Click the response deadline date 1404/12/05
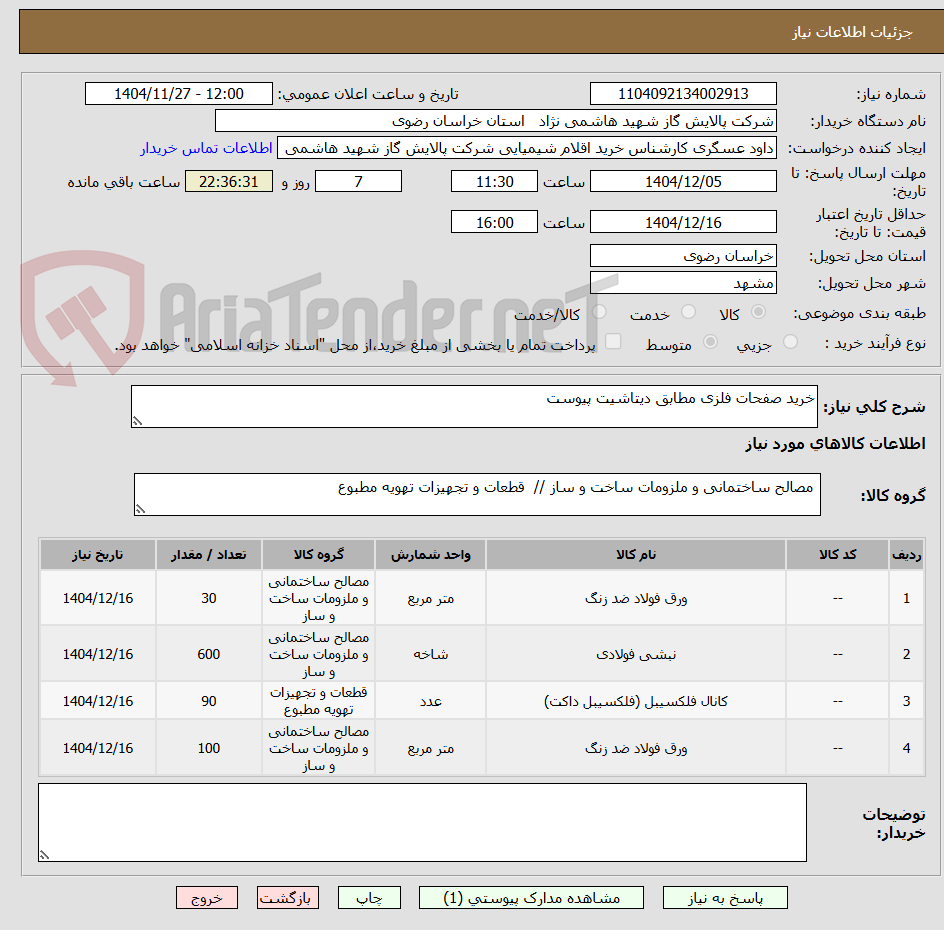 point(683,181)
